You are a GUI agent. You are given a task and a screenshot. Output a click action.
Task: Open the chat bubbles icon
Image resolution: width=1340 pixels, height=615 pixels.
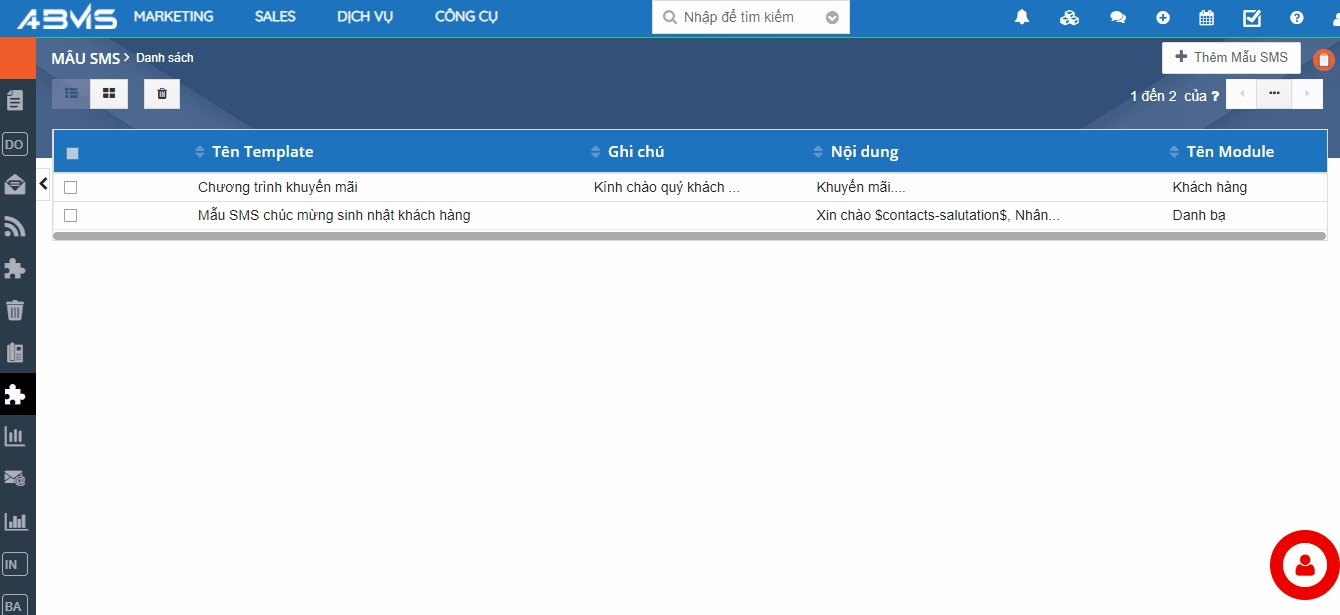click(1118, 17)
